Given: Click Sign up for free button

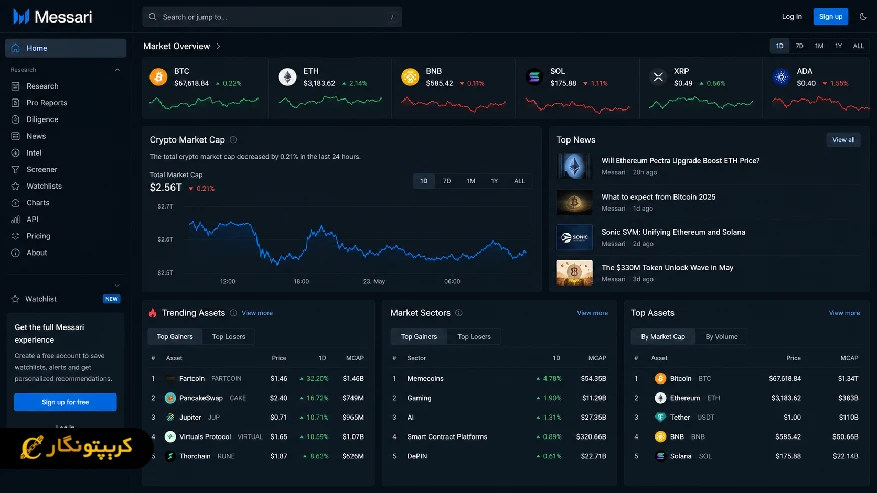Looking at the screenshot, I should coord(65,402).
